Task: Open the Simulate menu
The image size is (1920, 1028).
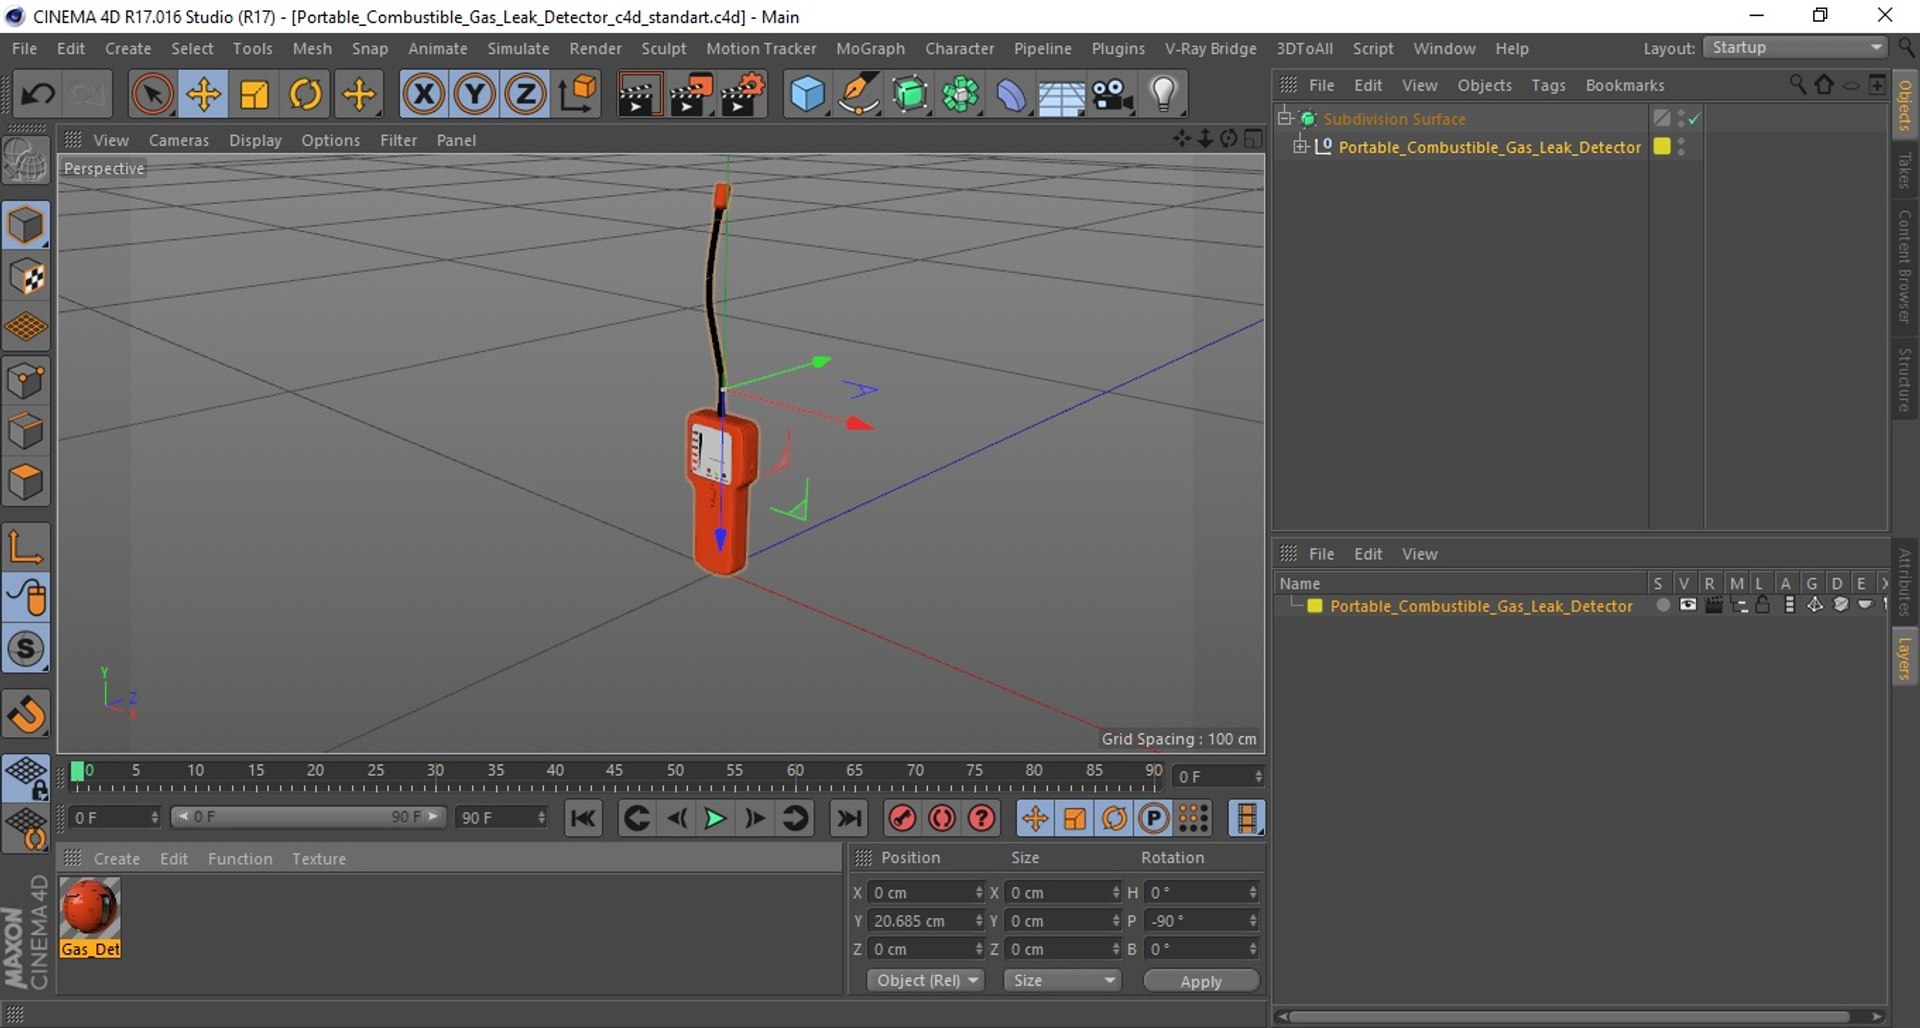Action: pyautogui.click(x=518, y=49)
